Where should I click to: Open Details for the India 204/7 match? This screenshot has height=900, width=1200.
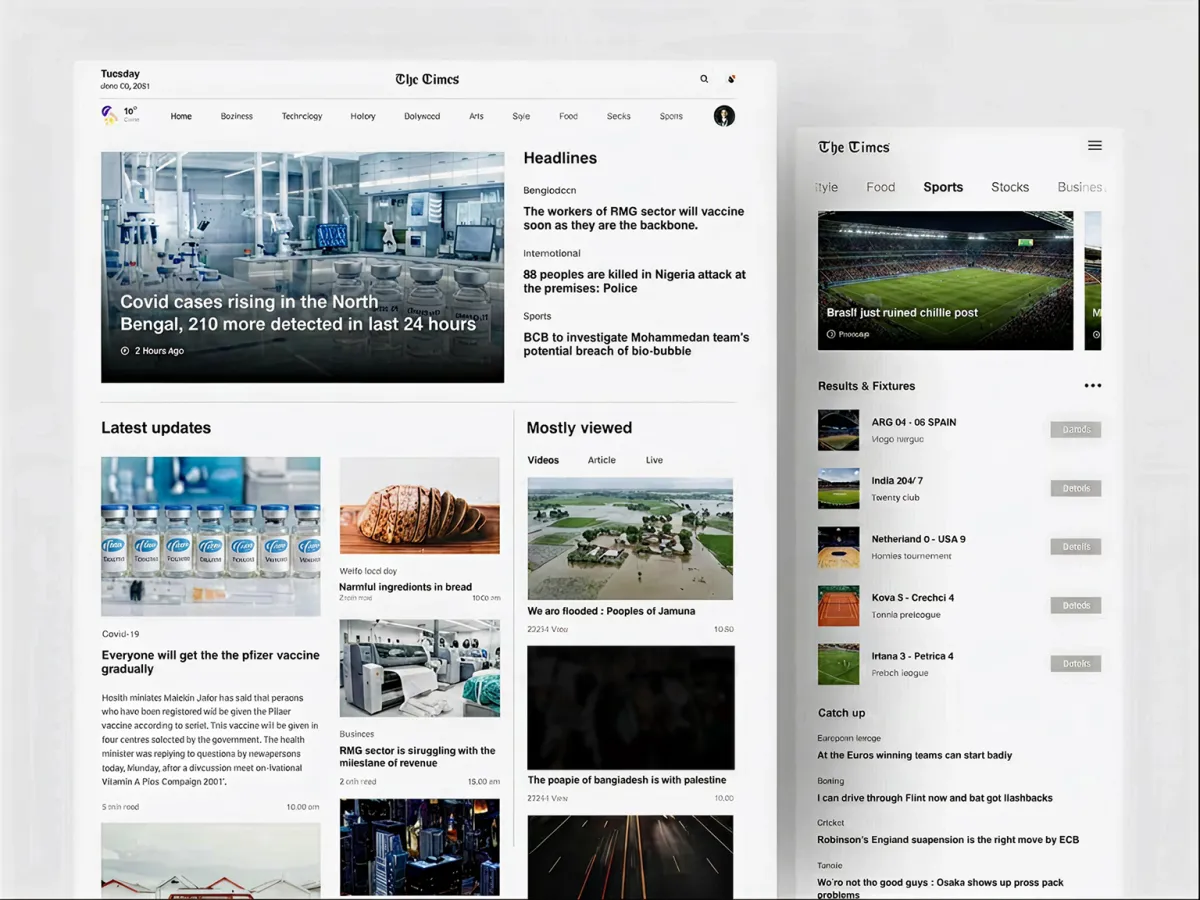point(1076,488)
